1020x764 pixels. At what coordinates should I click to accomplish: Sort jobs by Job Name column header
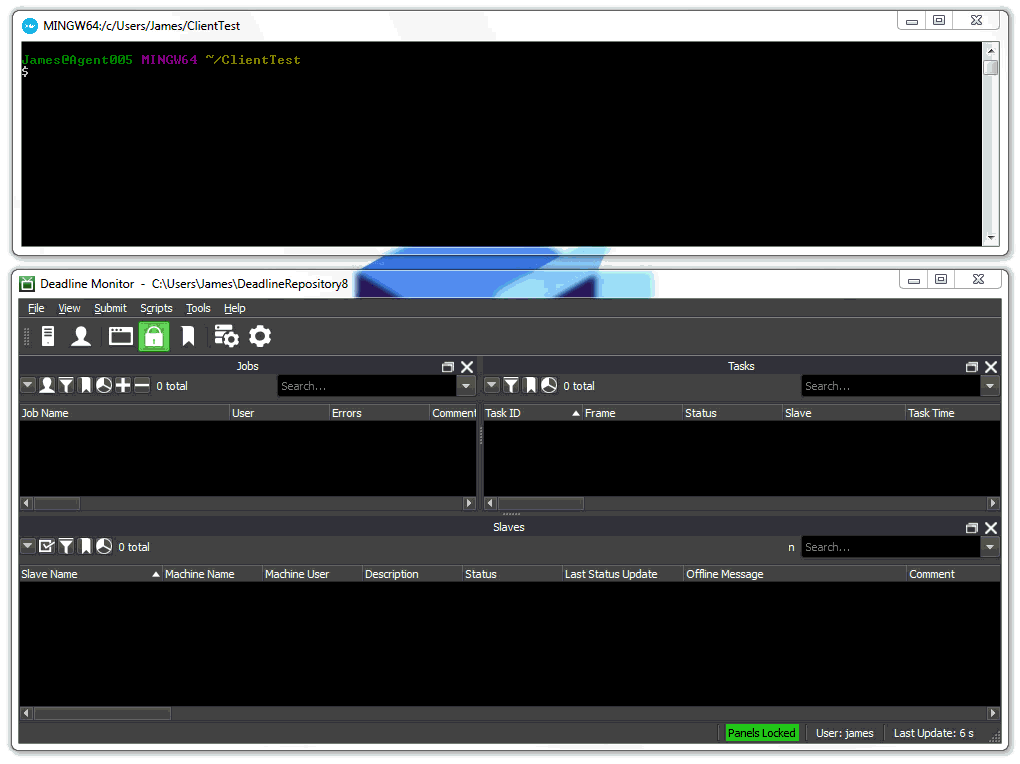click(124, 413)
